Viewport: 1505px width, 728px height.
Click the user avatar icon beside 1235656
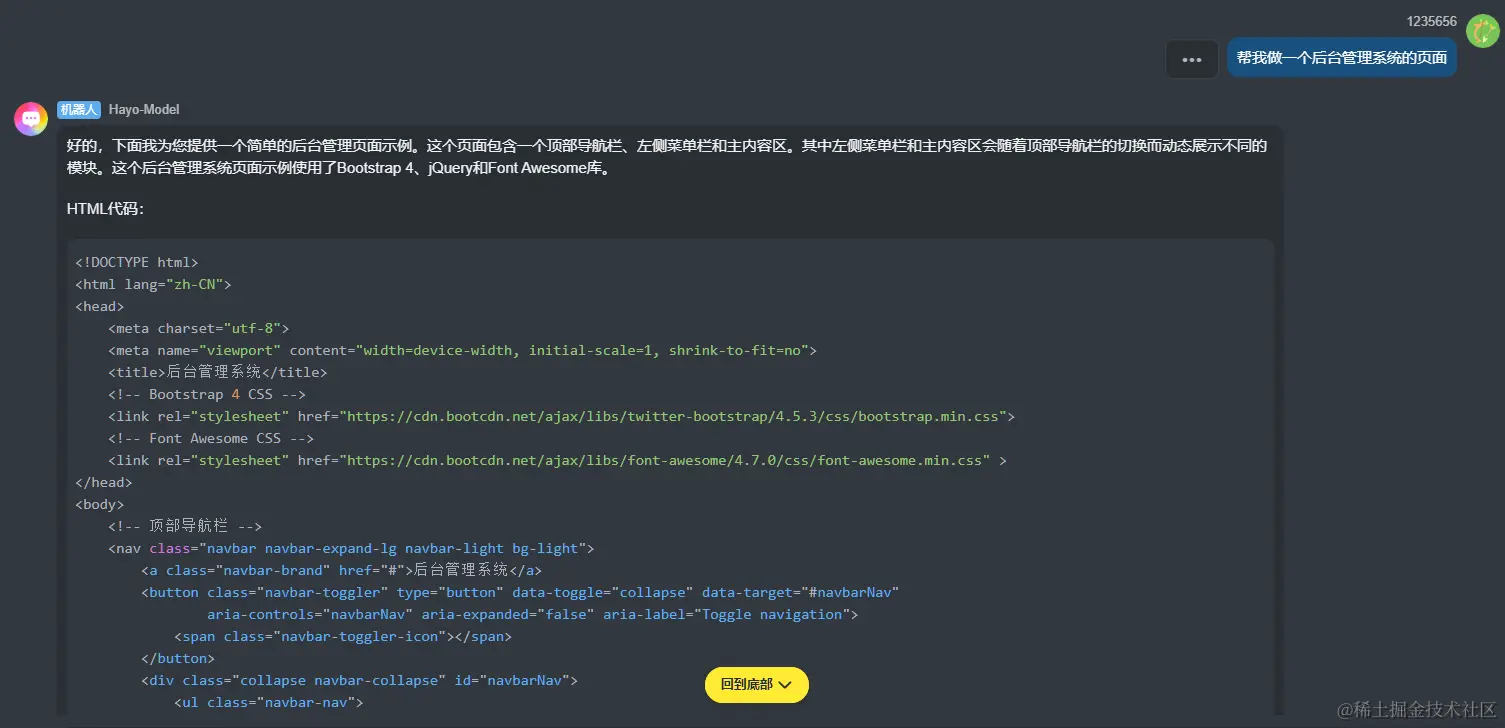tap(1482, 31)
